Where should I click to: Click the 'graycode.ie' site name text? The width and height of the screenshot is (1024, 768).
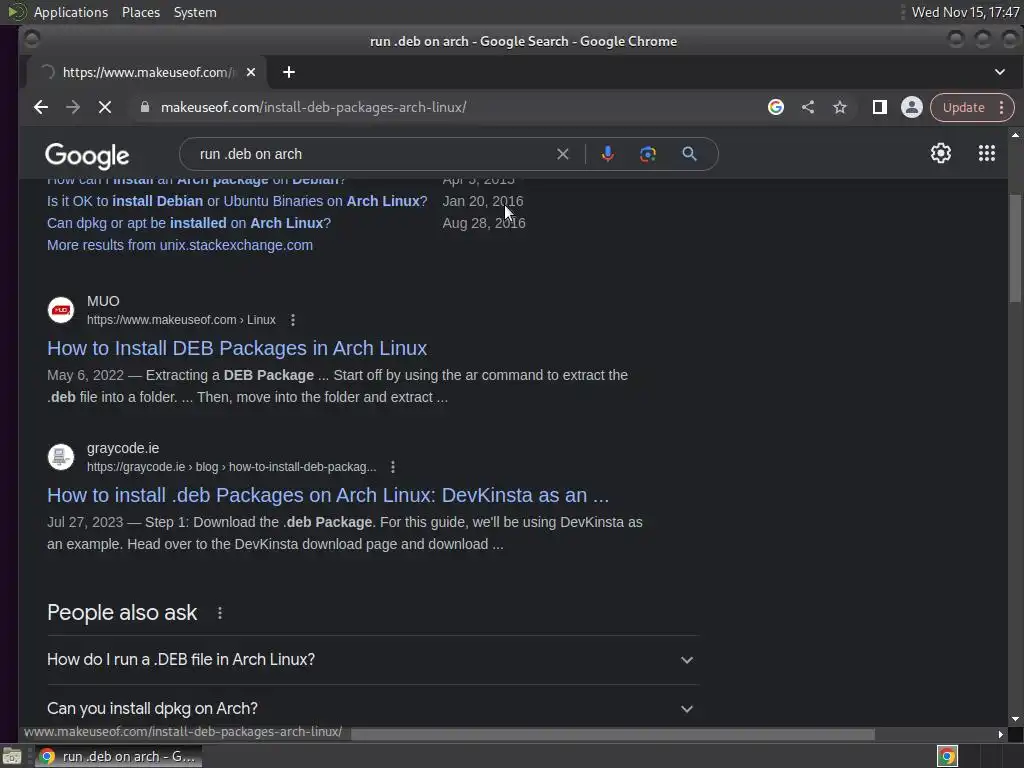click(123, 448)
